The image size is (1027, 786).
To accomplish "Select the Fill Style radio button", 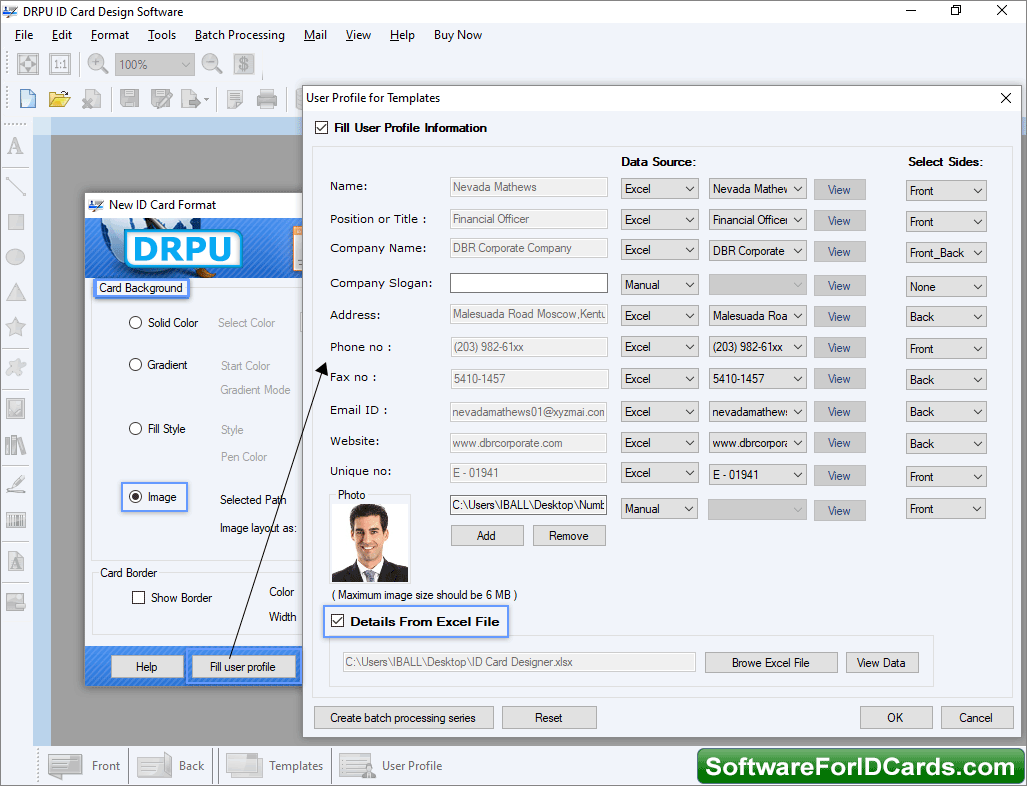I will (x=135, y=428).
